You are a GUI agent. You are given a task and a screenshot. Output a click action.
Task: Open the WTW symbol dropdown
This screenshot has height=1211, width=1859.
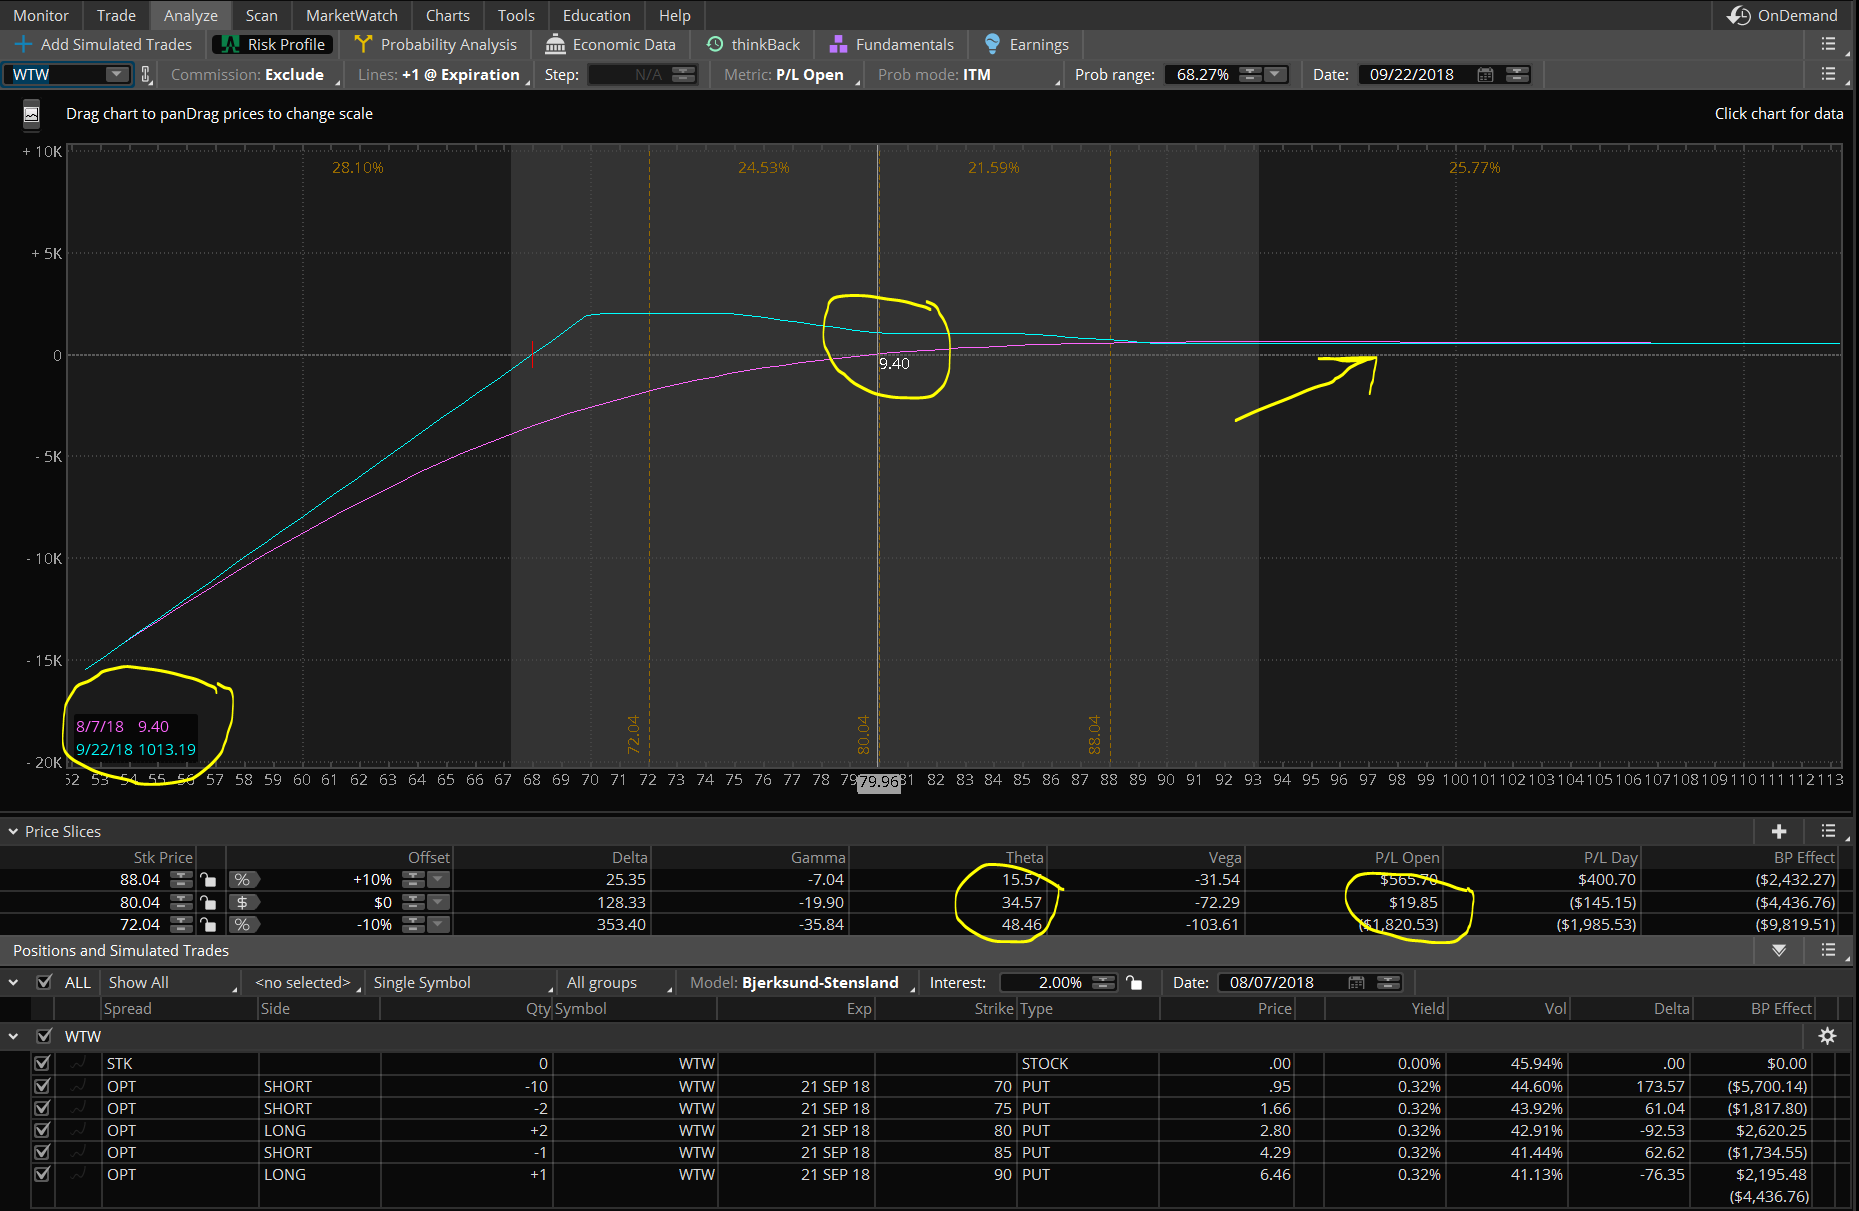117,74
